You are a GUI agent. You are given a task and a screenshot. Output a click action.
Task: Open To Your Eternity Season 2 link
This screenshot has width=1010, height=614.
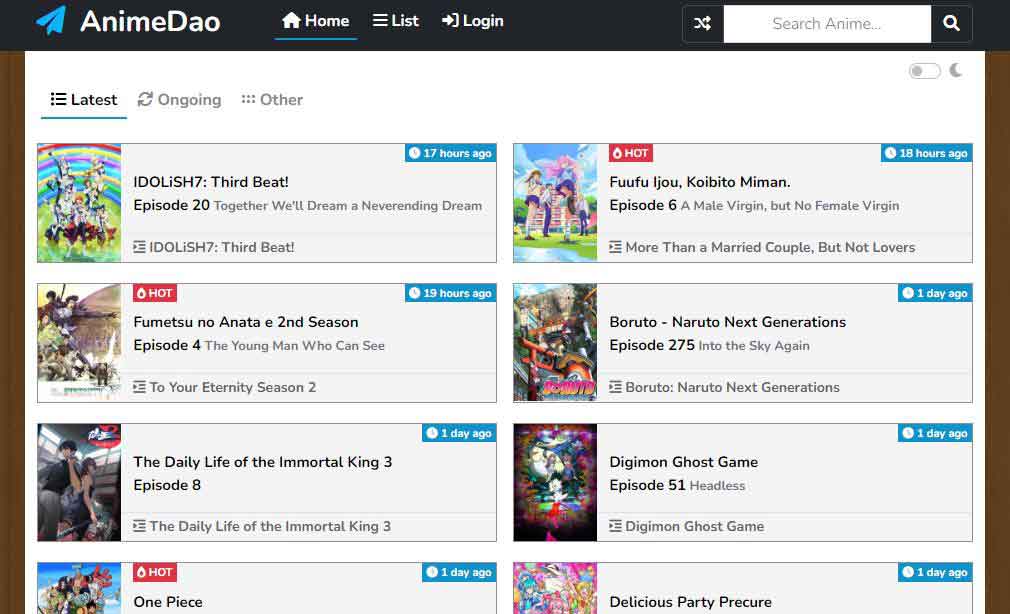click(233, 387)
